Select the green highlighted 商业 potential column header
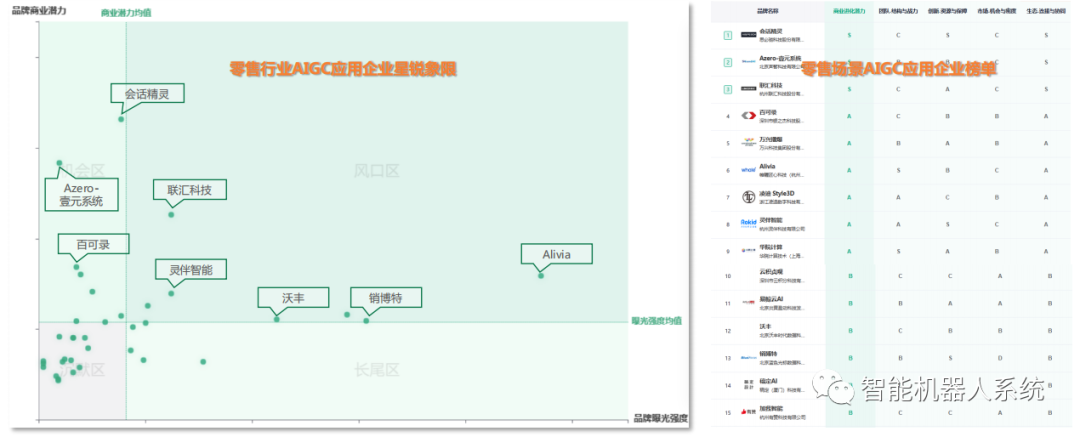 (849, 12)
